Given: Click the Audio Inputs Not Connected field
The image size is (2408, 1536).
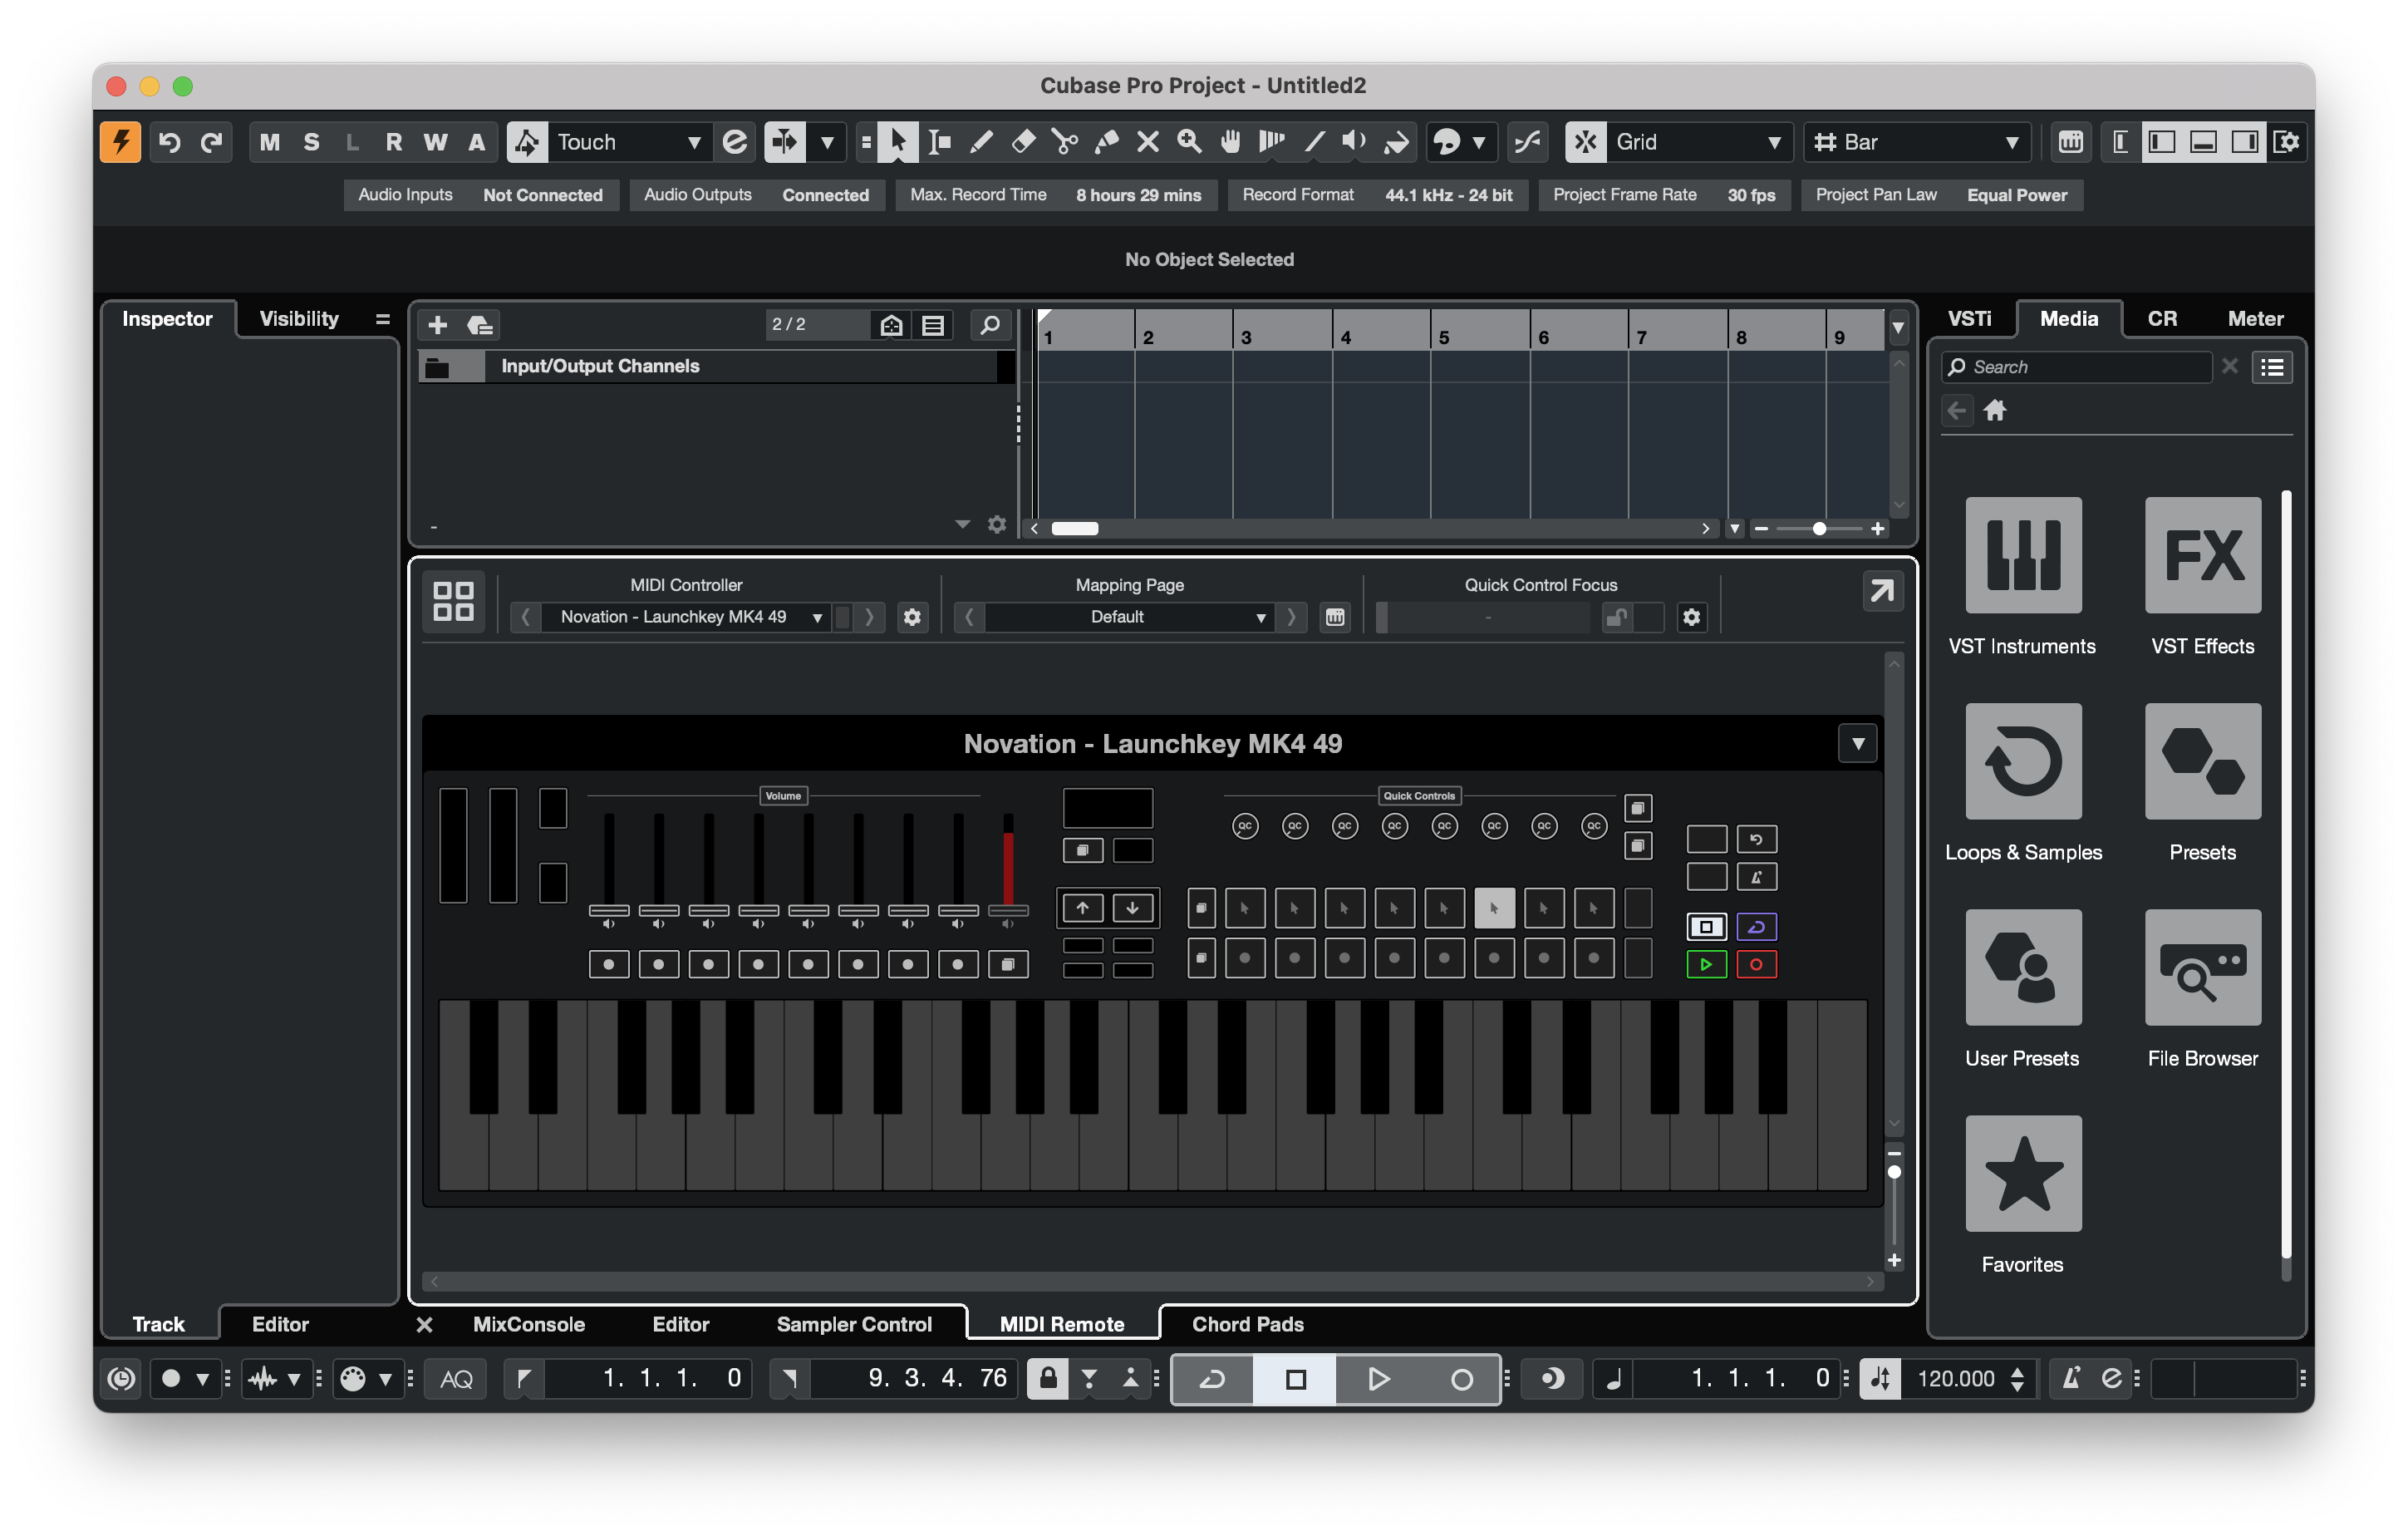Looking at the screenshot, I should click(x=480, y=195).
